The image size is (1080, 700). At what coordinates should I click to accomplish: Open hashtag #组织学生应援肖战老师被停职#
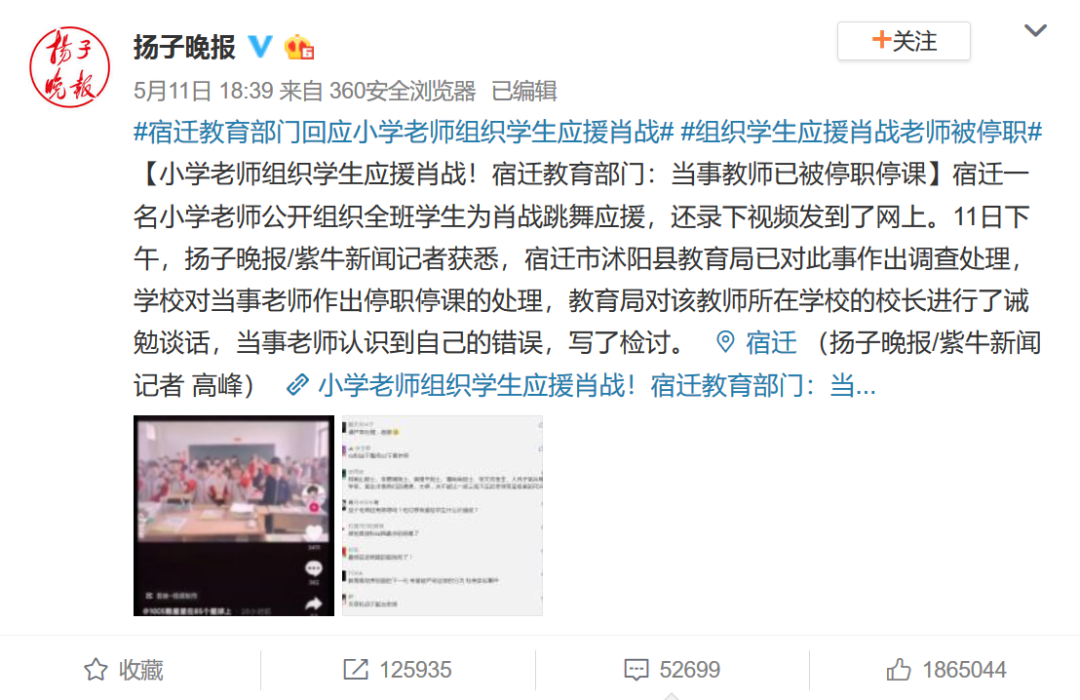861,132
